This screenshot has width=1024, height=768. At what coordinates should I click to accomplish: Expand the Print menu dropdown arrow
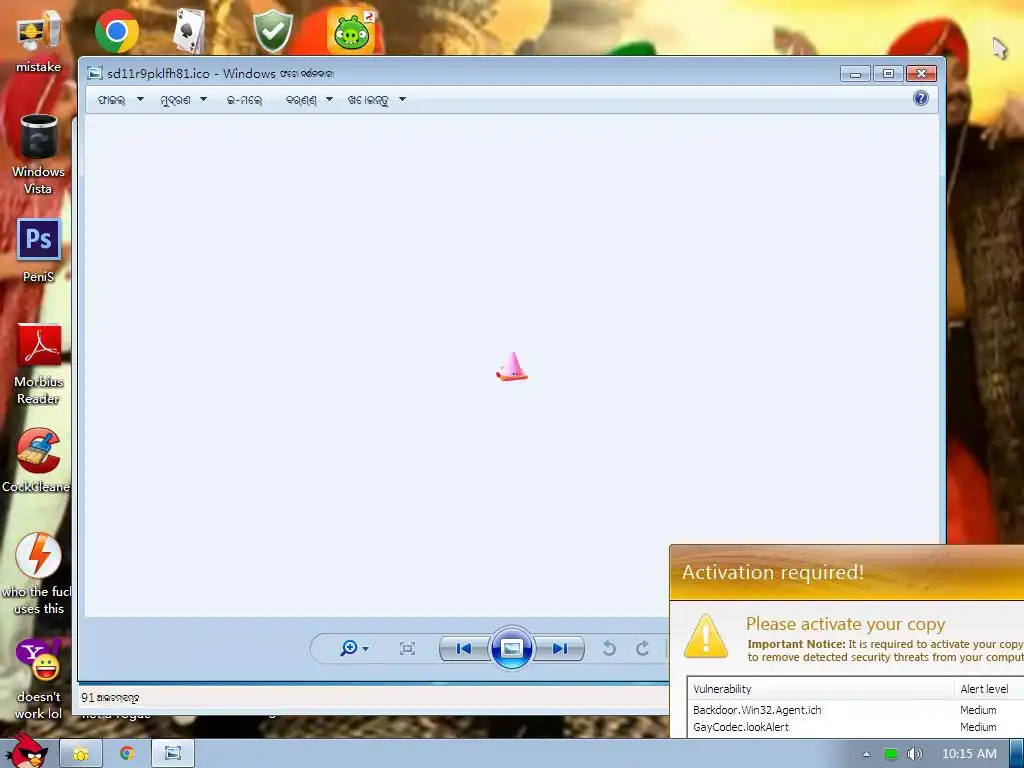203,99
